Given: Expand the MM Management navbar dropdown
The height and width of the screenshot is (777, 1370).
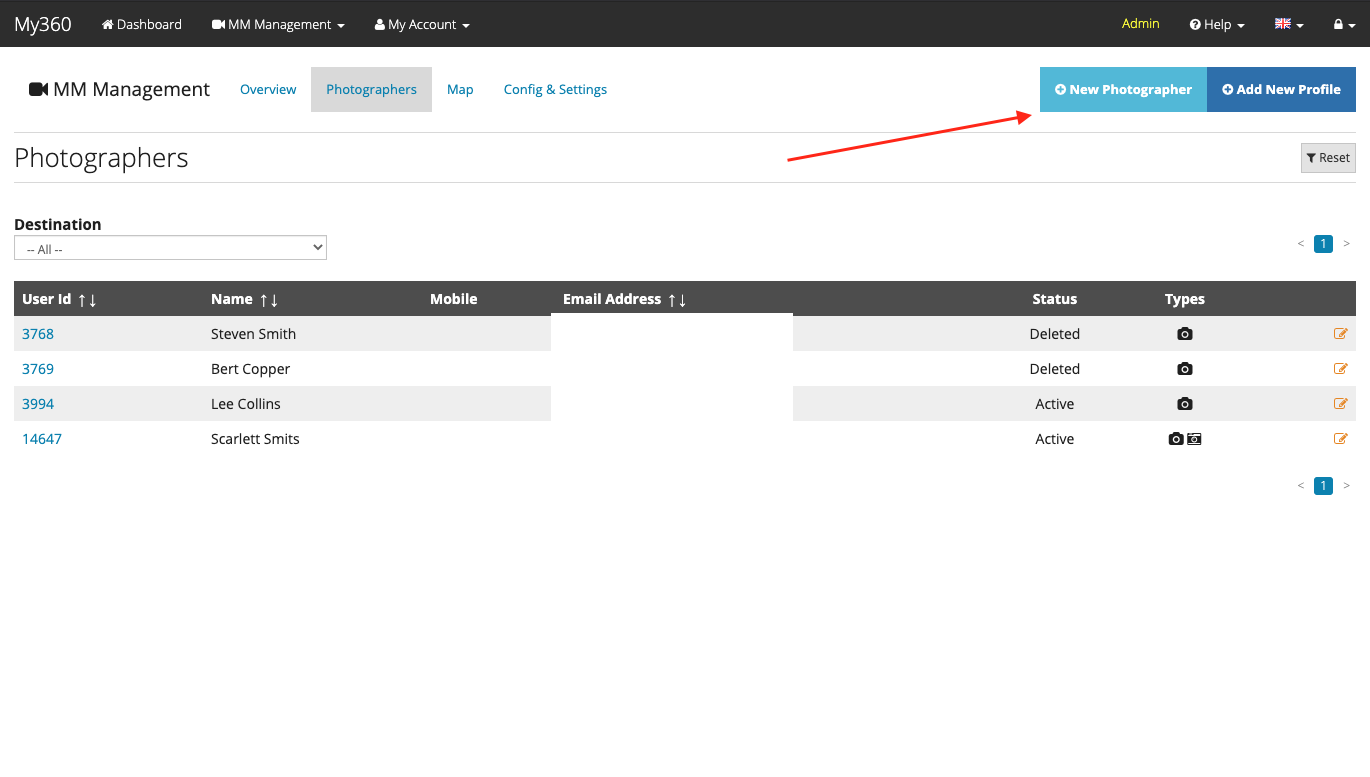Looking at the screenshot, I should [x=278, y=24].
